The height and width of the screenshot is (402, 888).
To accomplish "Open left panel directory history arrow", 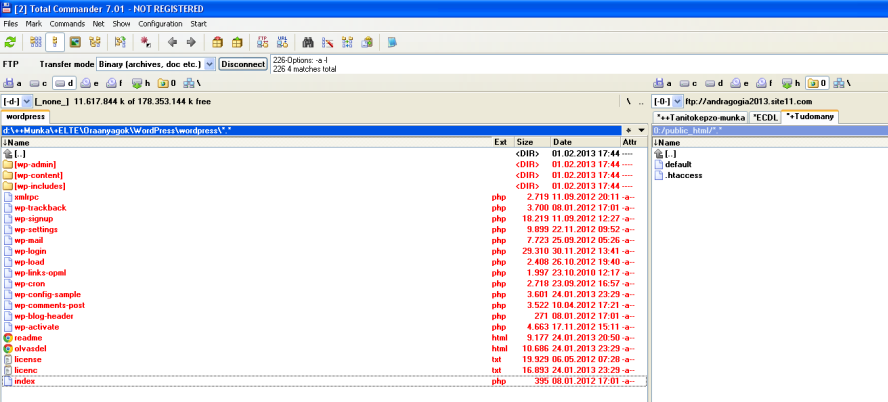I will [641, 131].
